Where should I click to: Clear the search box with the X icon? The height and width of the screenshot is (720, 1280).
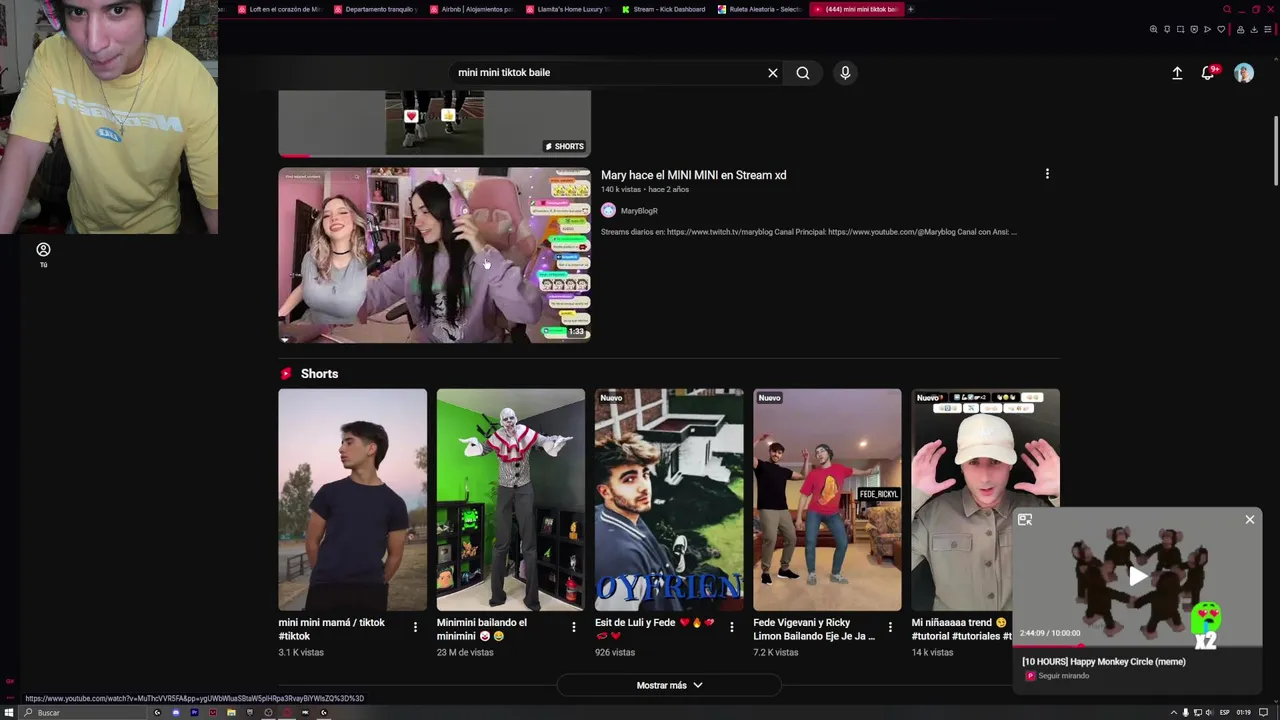[x=772, y=73]
